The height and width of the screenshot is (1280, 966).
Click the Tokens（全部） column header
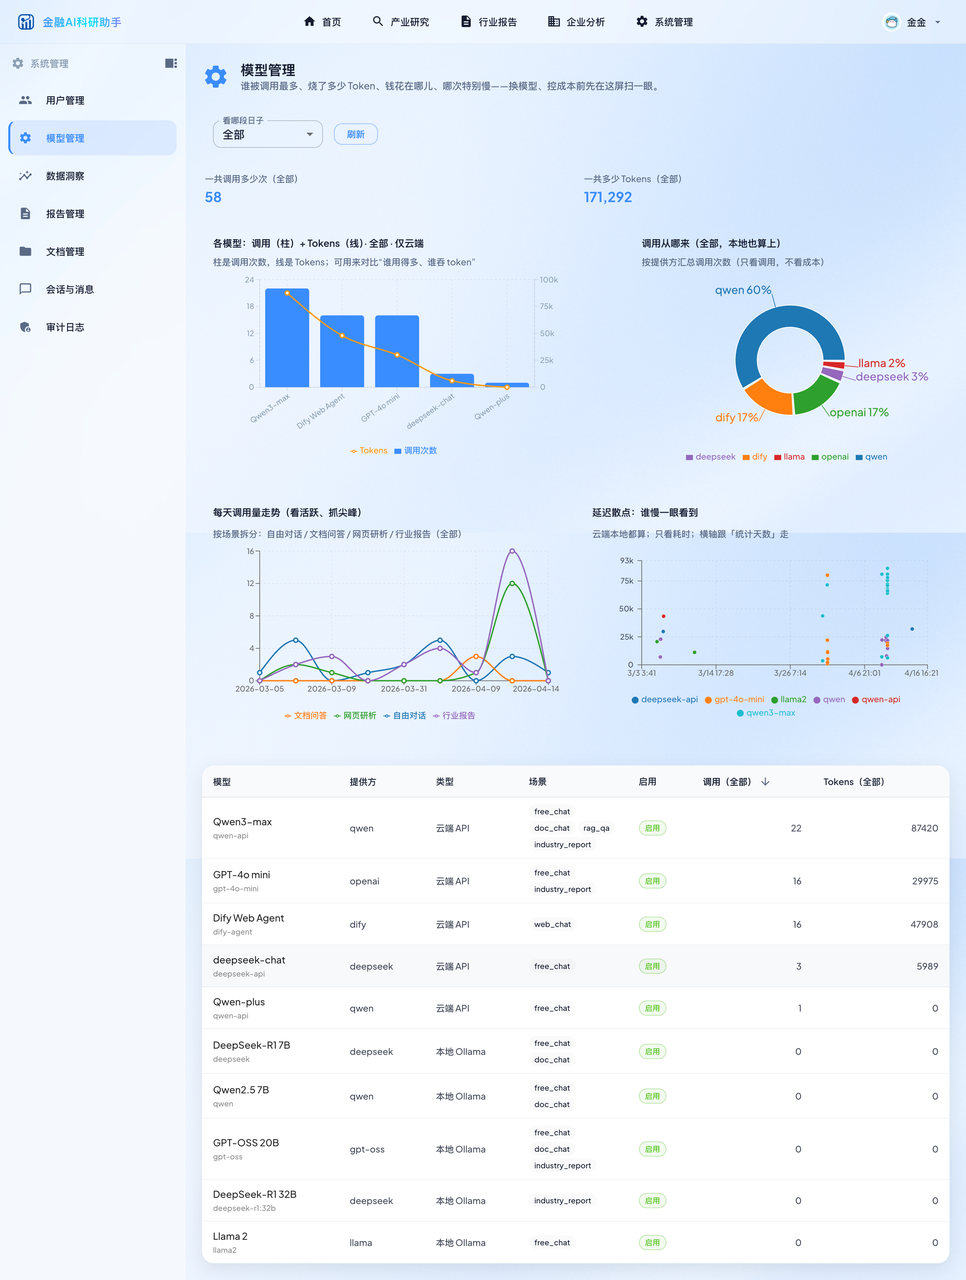pos(854,782)
